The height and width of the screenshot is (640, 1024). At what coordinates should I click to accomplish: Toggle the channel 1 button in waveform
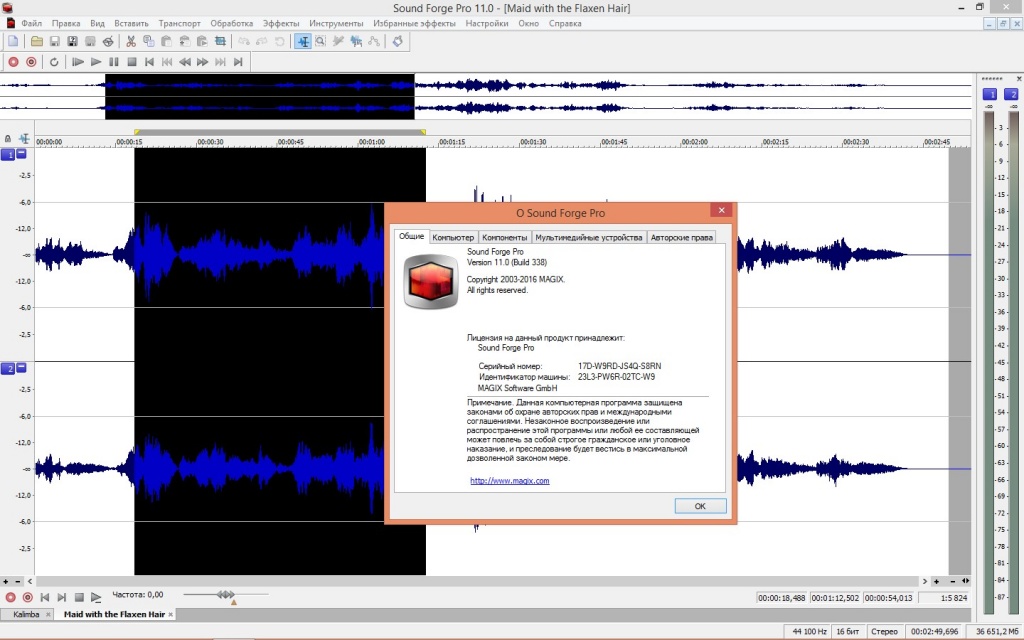(x=8, y=155)
